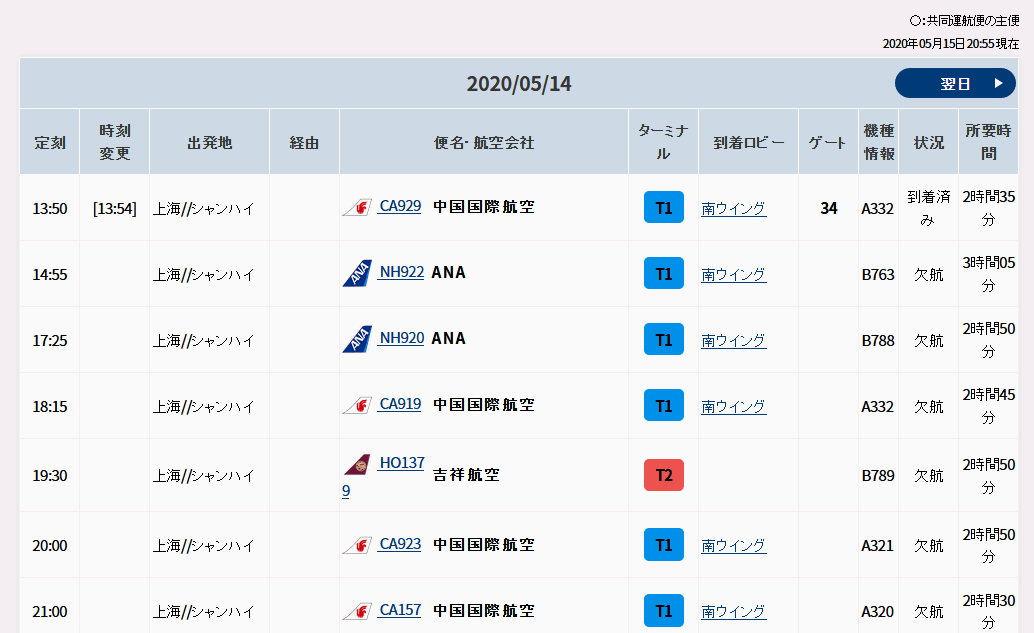Open 南ウイング lobby link for CA929
Image resolution: width=1034 pixels, height=633 pixels.
coord(733,209)
